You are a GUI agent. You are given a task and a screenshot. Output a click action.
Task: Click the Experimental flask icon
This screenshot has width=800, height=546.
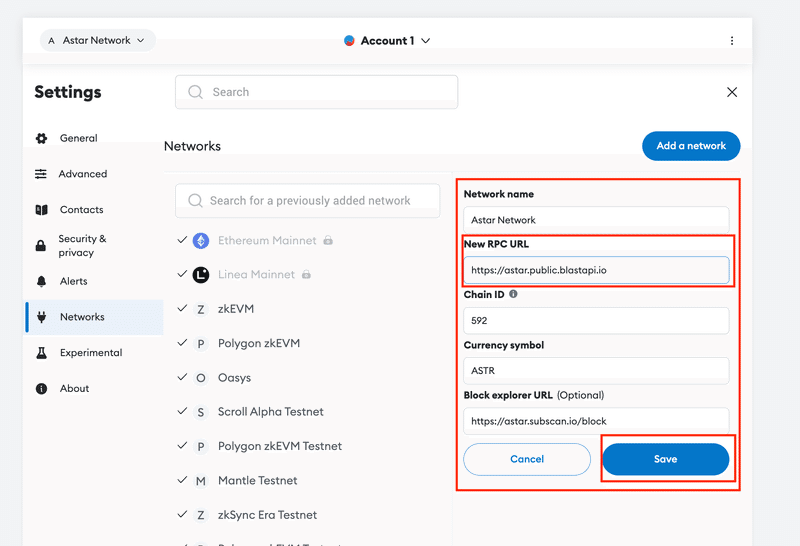pyautogui.click(x=41, y=353)
